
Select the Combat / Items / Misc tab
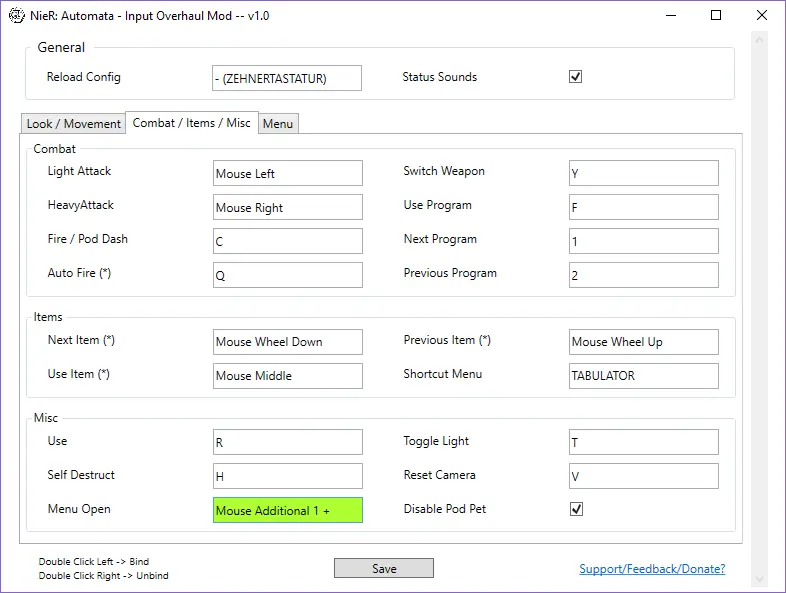point(191,123)
